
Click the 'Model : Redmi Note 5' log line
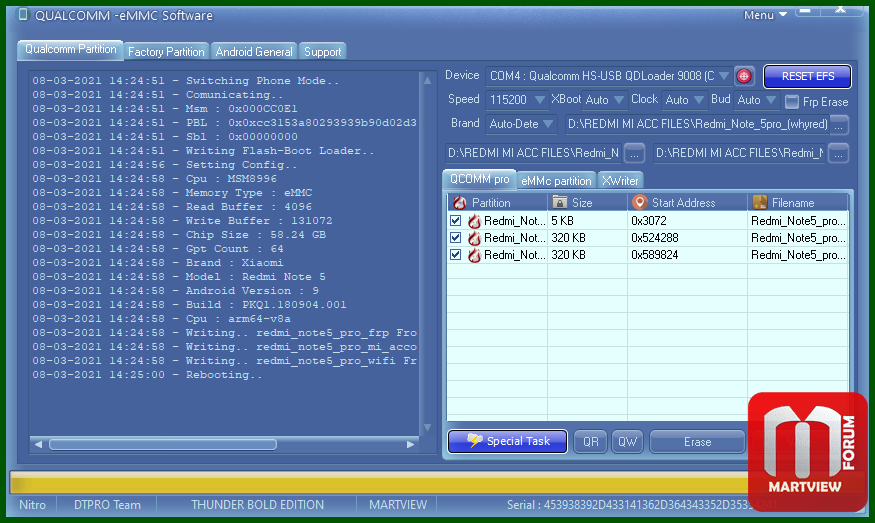(x=179, y=277)
